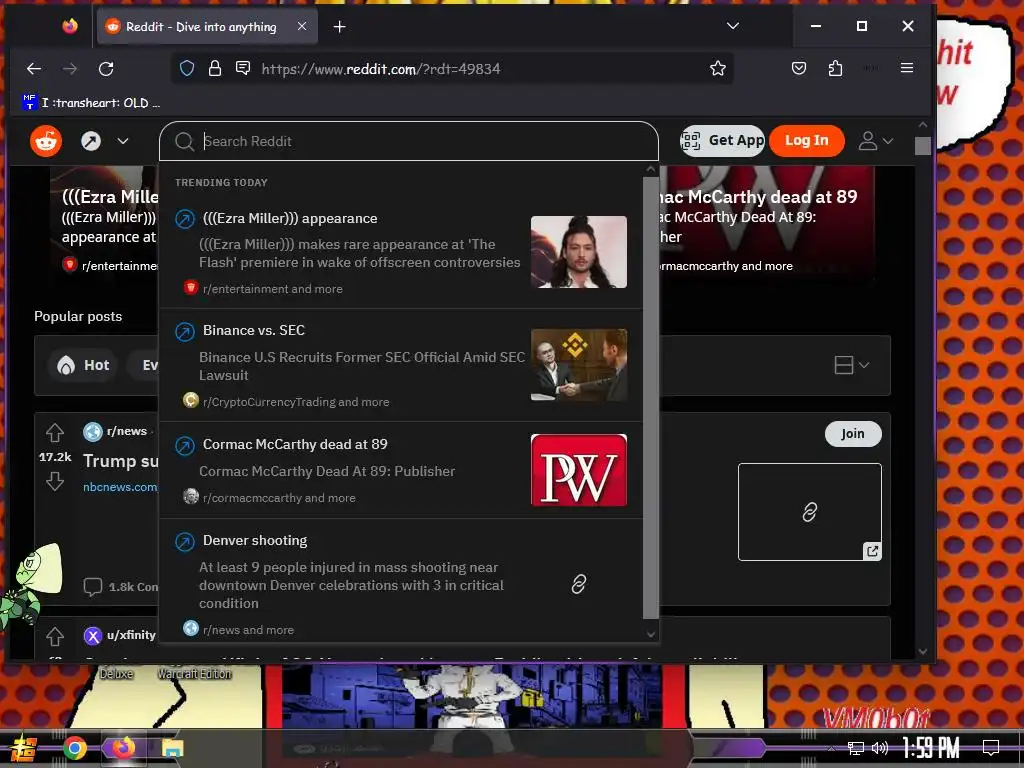The width and height of the screenshot is (1024, 768).
Task: Open the Popular feed arrow icon
Action: (x=91, y=140)
